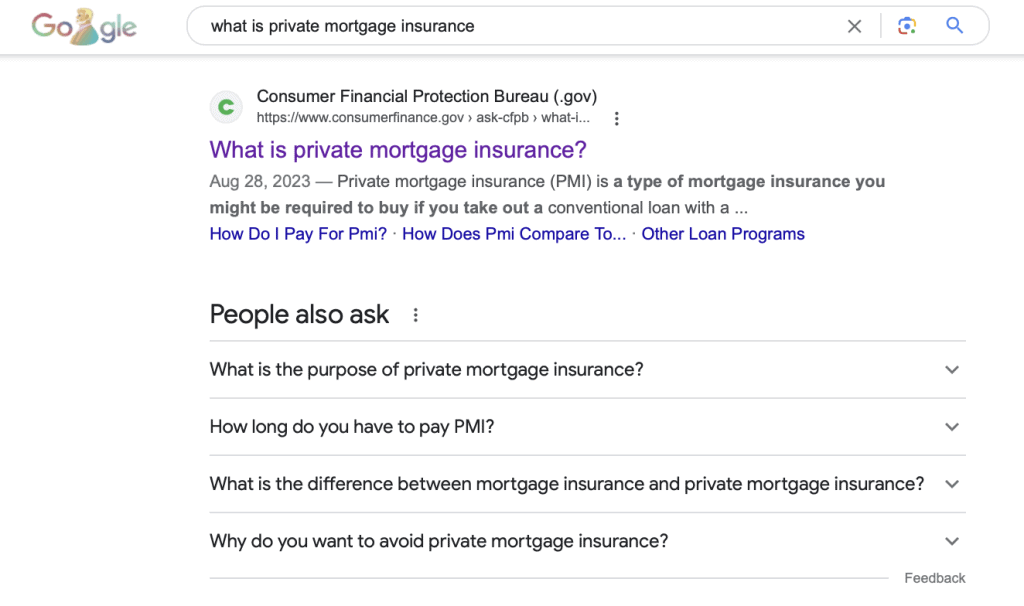Screen dimensions: 1024x606
Task: Click the Google Doodle logo
Action: pyautogui.click(x=84, y=27)
